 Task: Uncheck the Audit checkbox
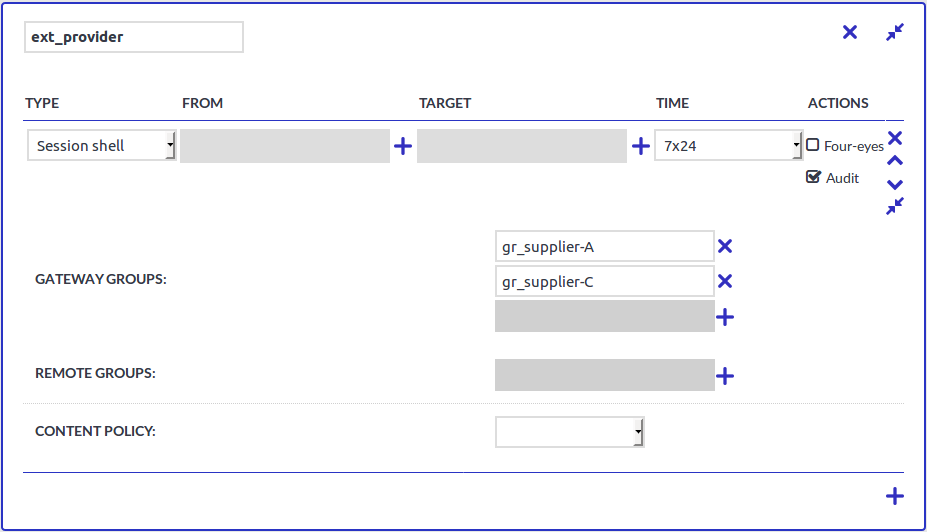(x=813, y=177)
